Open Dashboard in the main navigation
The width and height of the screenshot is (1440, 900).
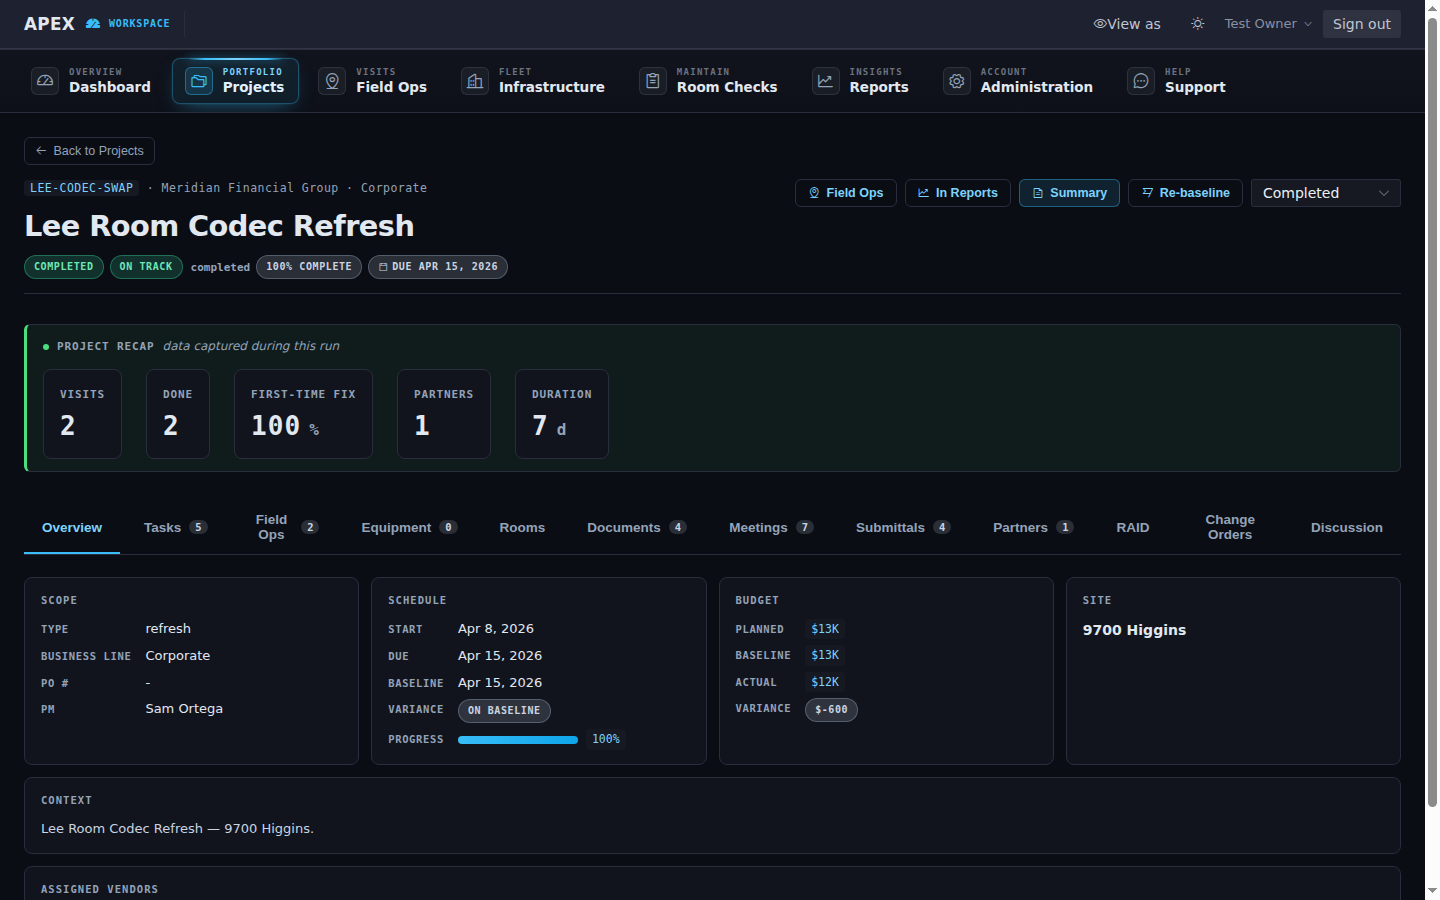(92, 81)
